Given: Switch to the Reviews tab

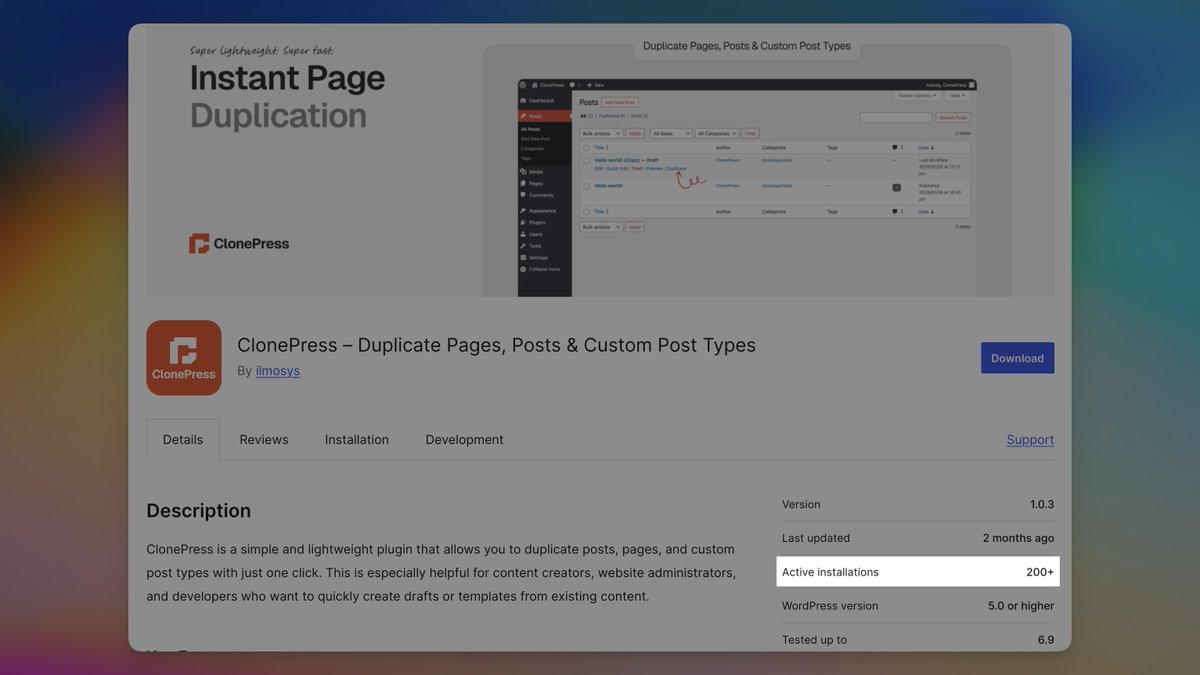Looking at the screenshot, I should pos(264,440).
